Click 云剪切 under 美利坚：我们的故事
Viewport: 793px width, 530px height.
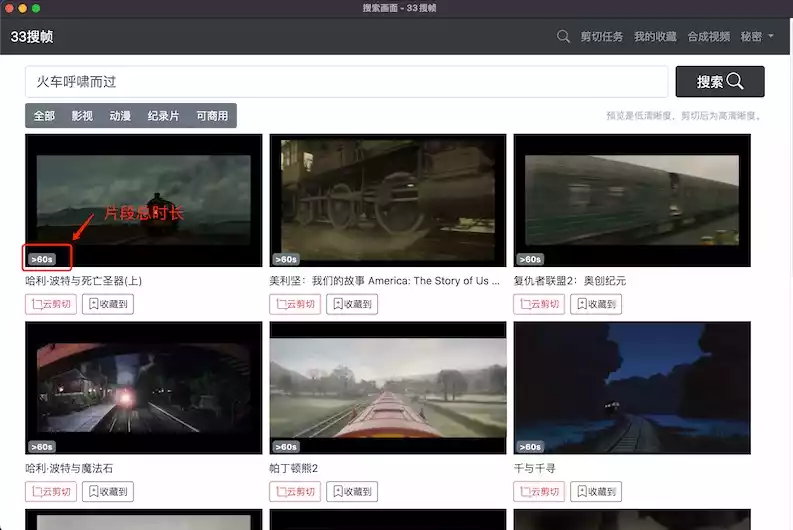295,304
